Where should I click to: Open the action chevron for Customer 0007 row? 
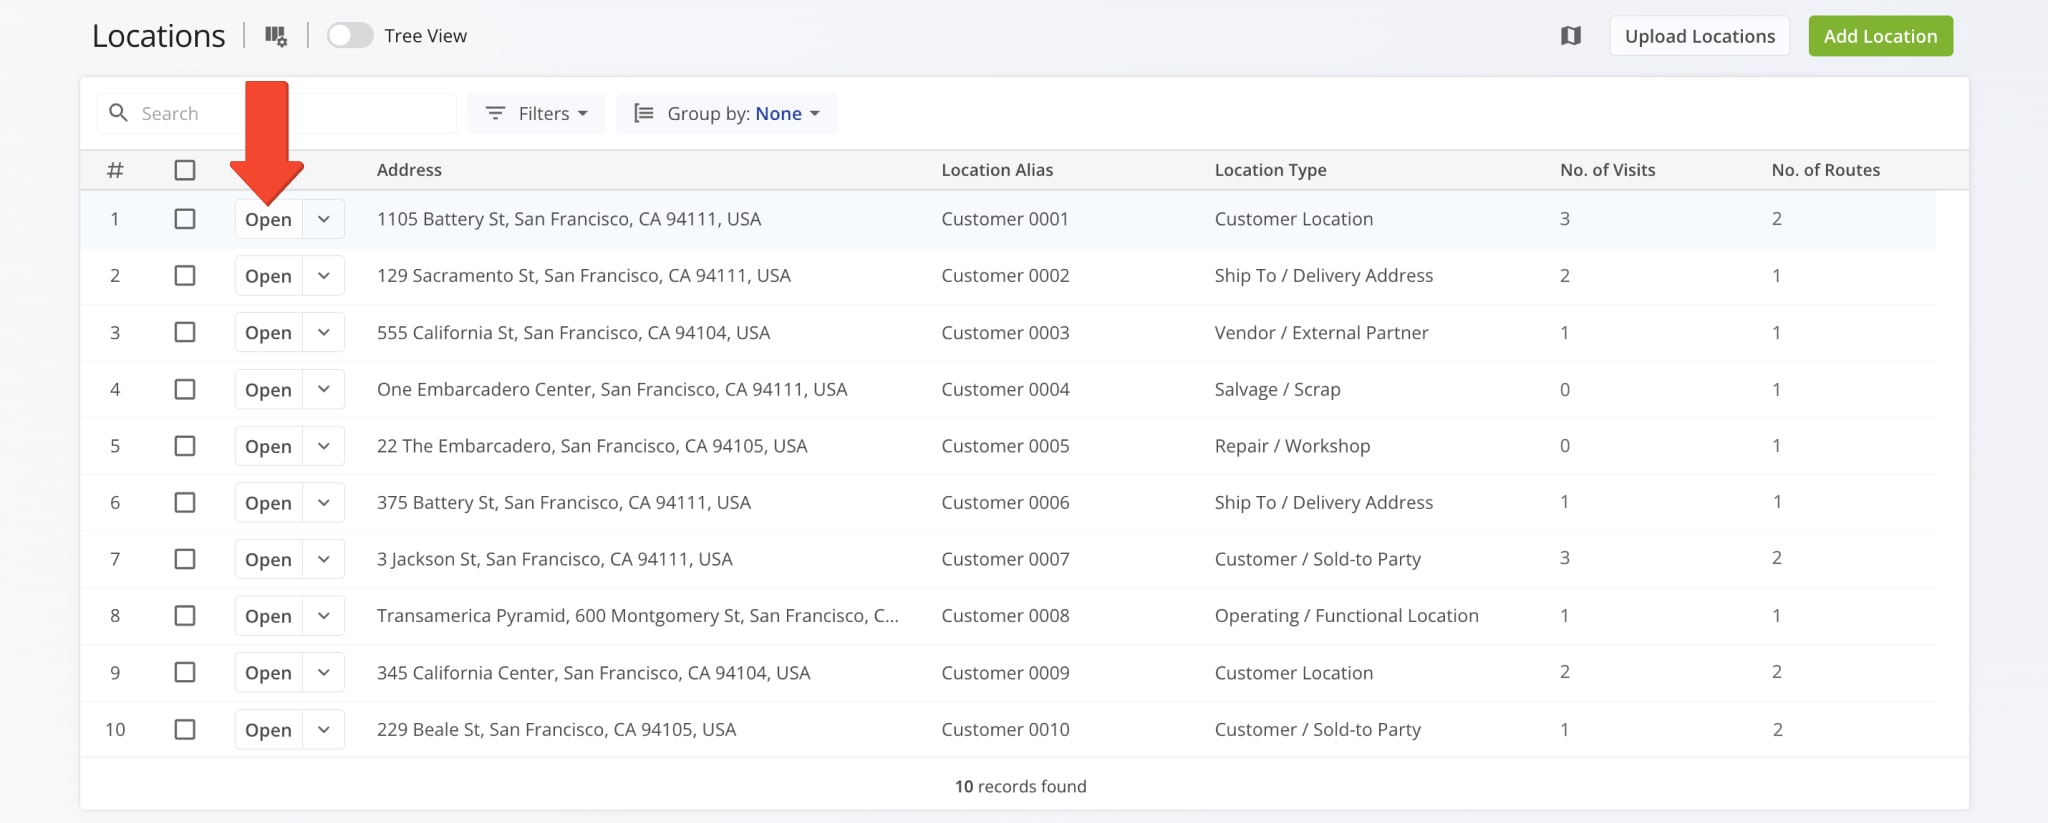point(324,560)
